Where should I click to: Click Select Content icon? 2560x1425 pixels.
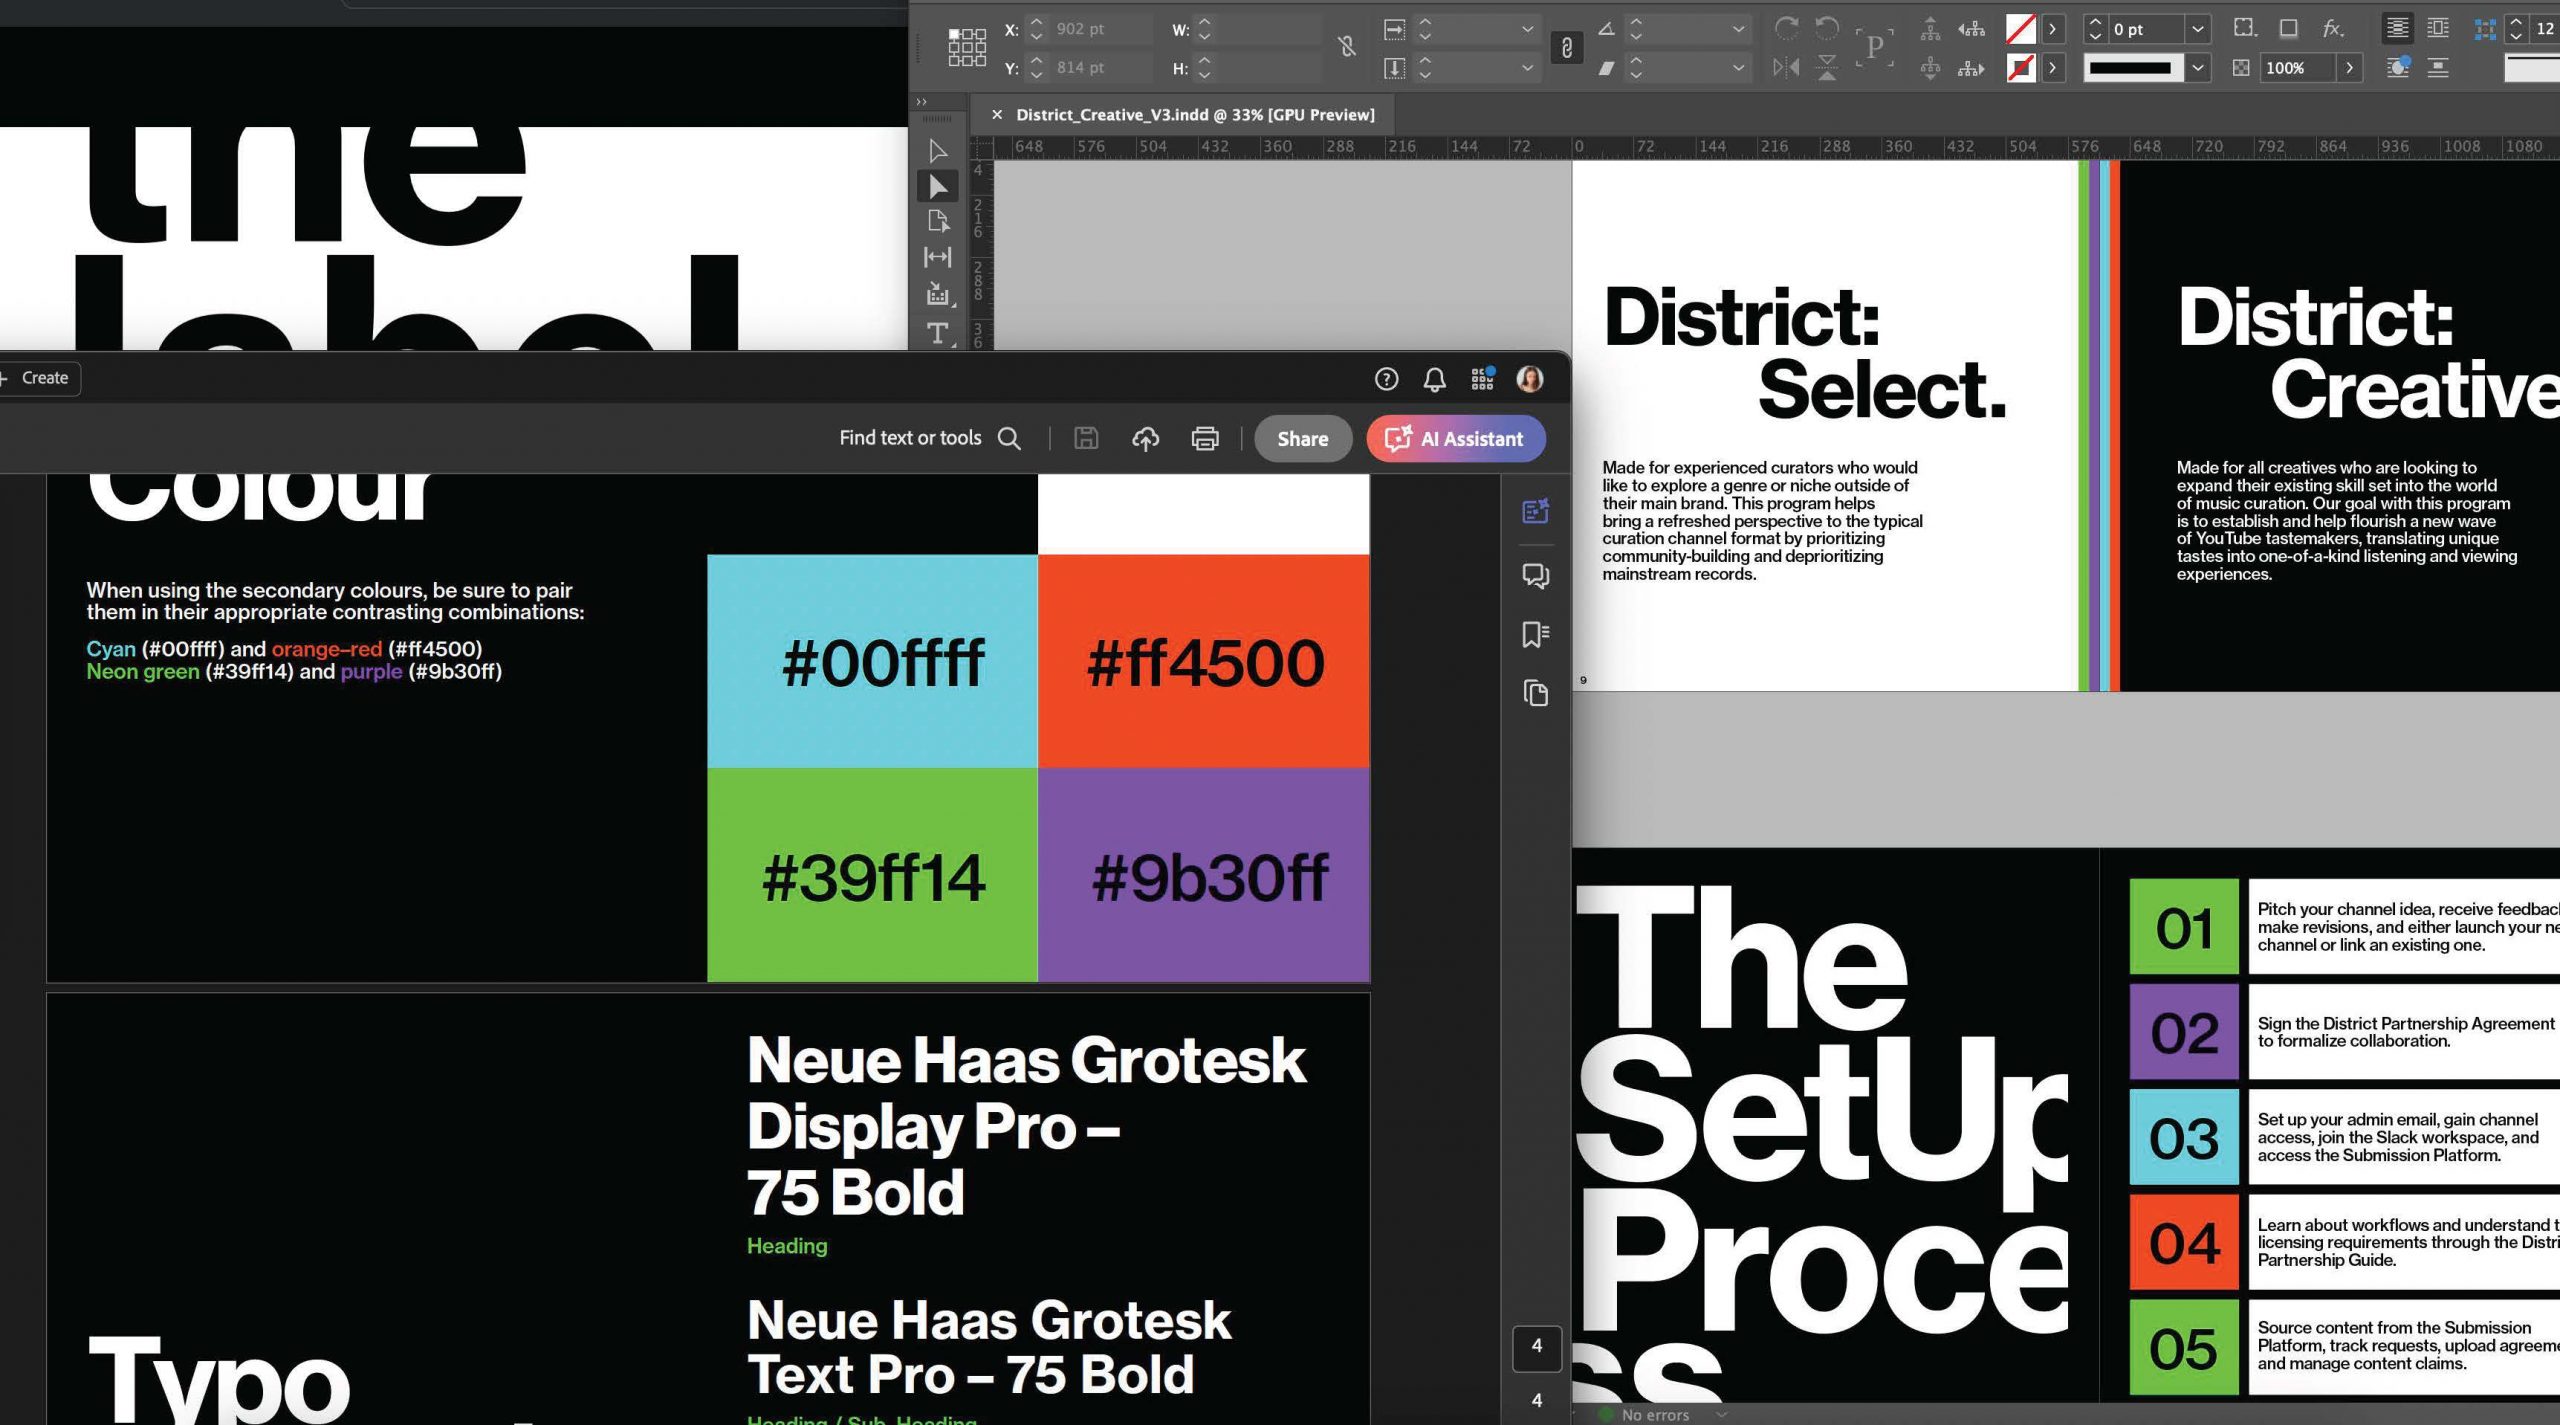click(1930, 68)
